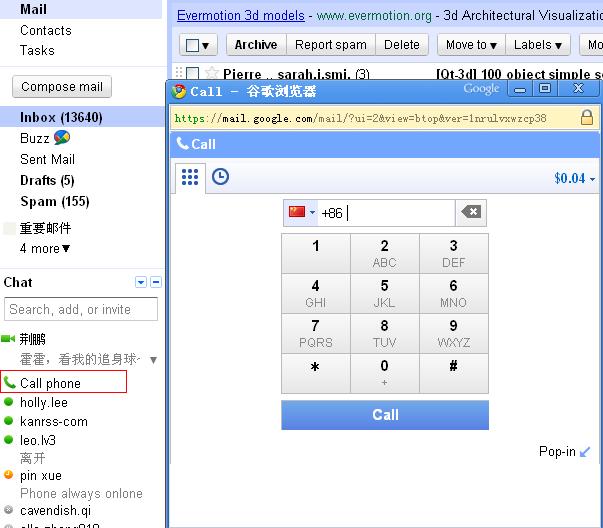Click kanrss-com green status dot
The image size is (603, 528).
click(8, 421)
